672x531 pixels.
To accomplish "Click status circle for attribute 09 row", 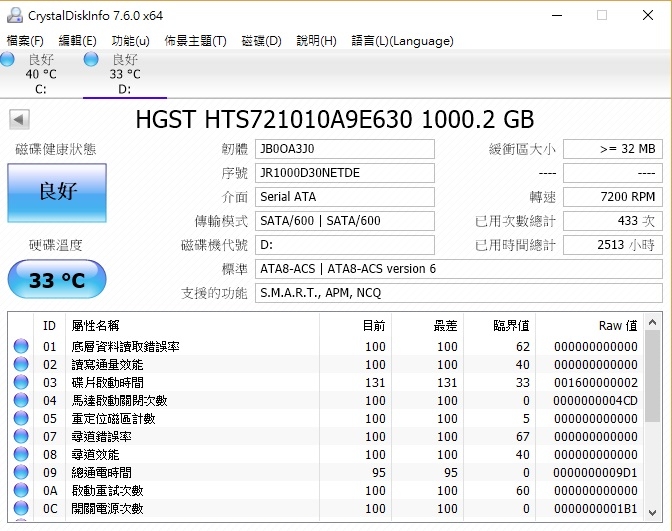I will point(21,472).
